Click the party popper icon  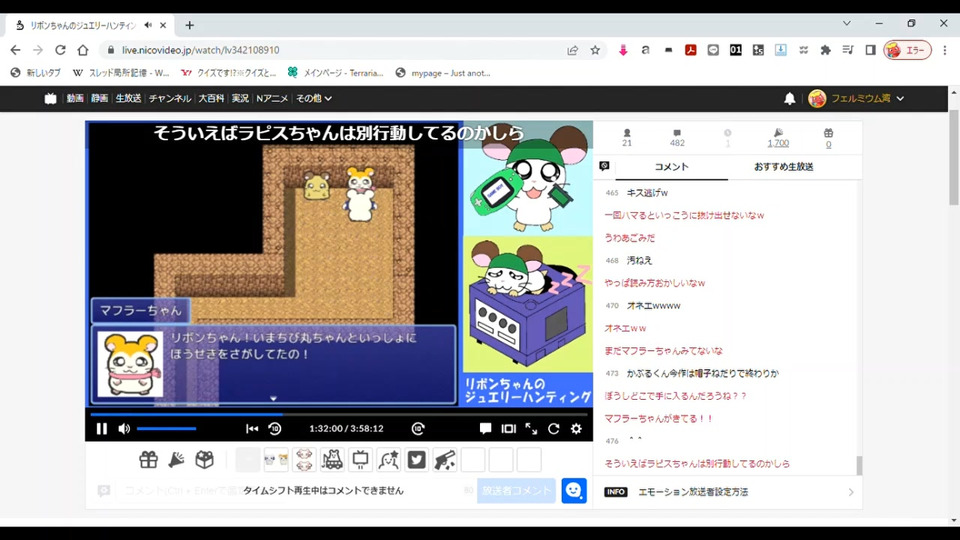click(176, 459)
